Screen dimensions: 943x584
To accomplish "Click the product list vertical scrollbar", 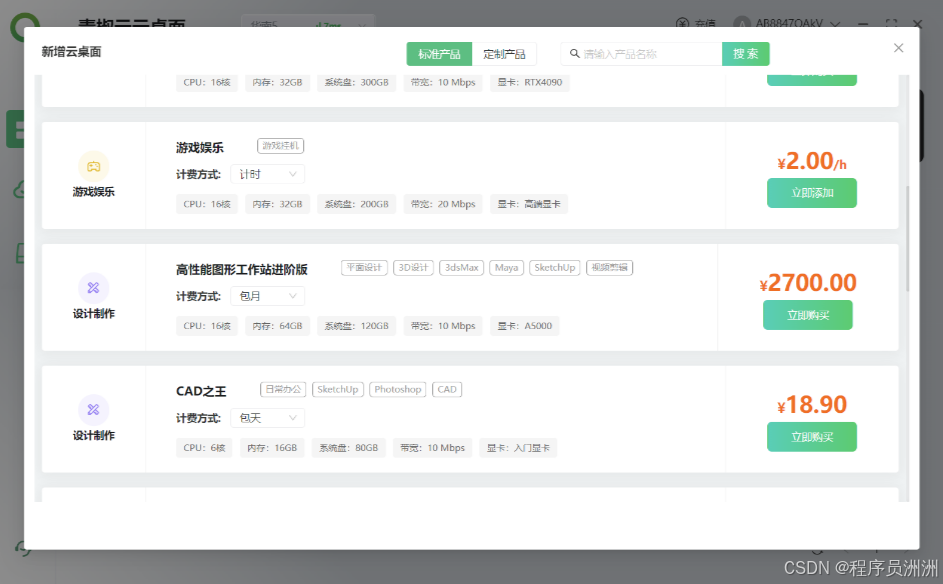I will (x=908, y=239).
